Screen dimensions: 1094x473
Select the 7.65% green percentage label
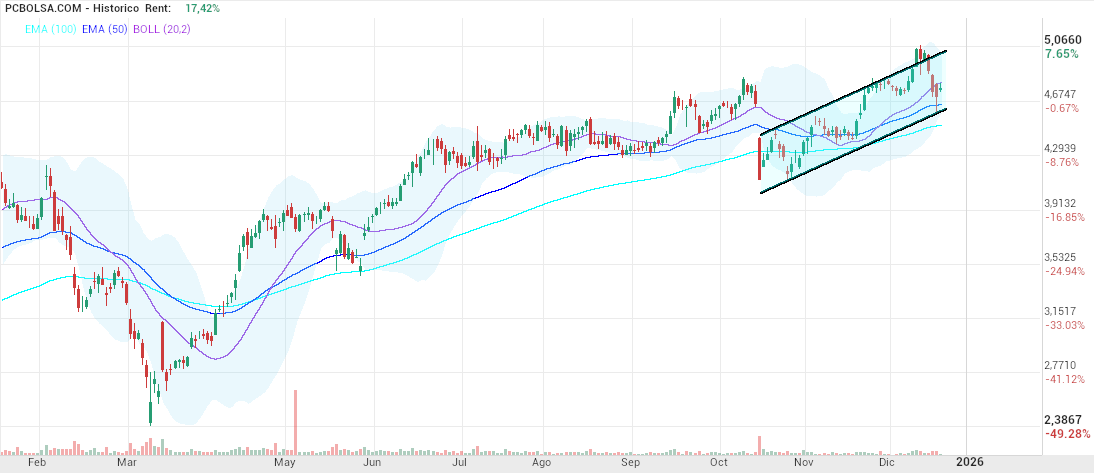[x=1061, y=54]
